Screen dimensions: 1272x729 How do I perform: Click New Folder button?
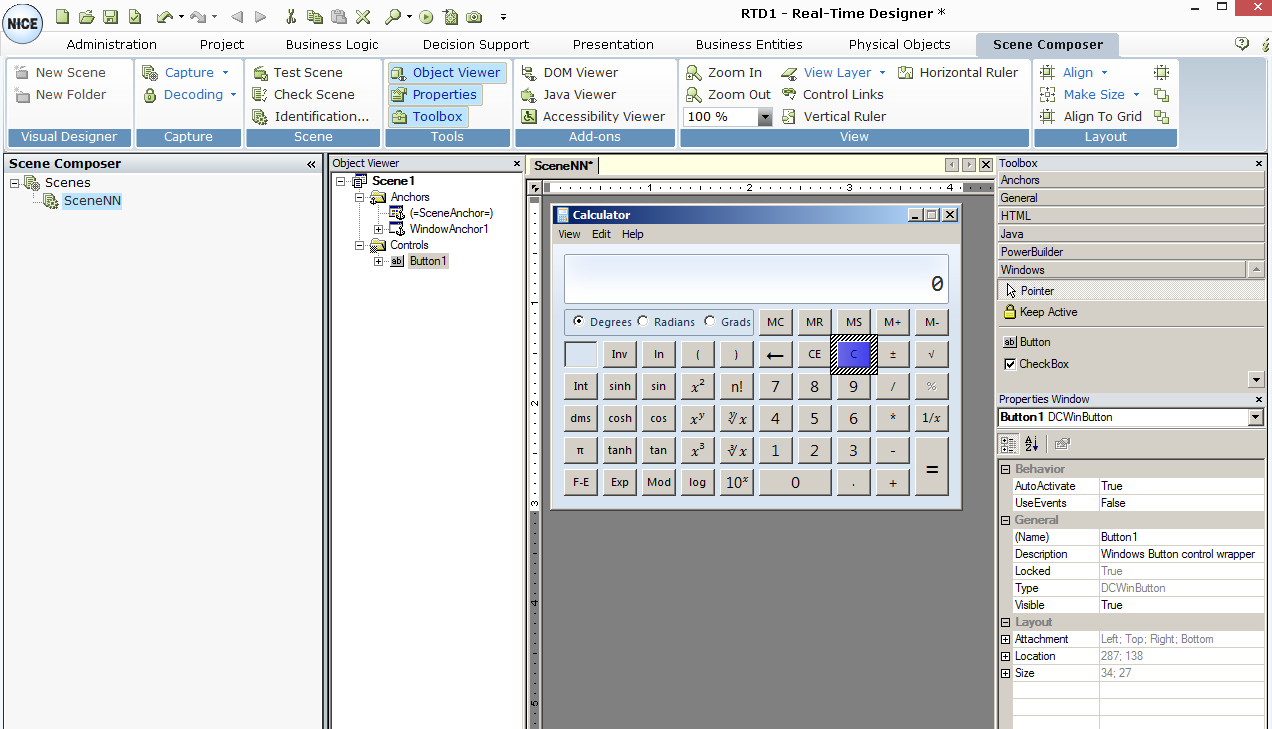61,95
